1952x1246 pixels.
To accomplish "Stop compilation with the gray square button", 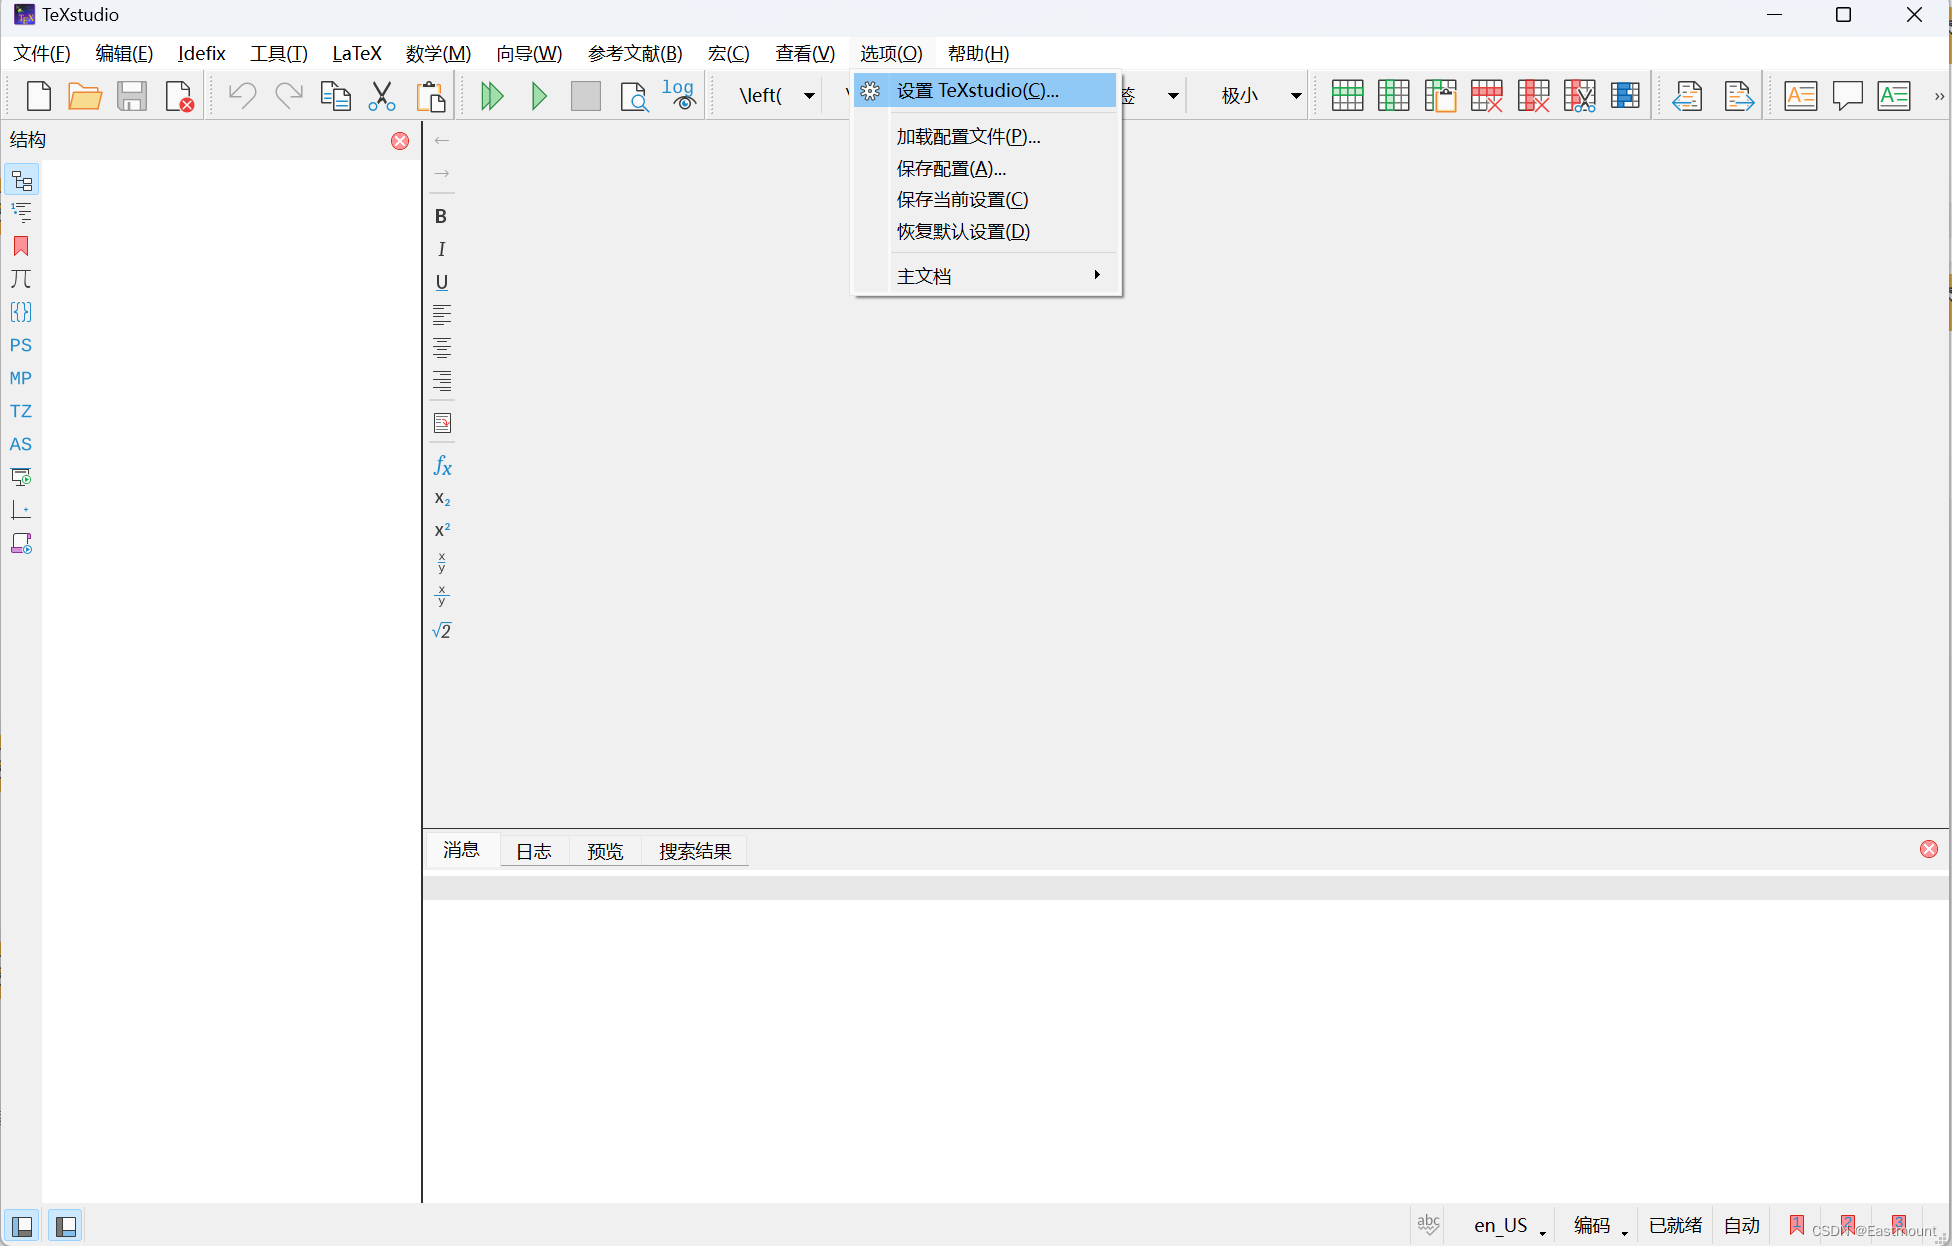I will pos(586,96).
